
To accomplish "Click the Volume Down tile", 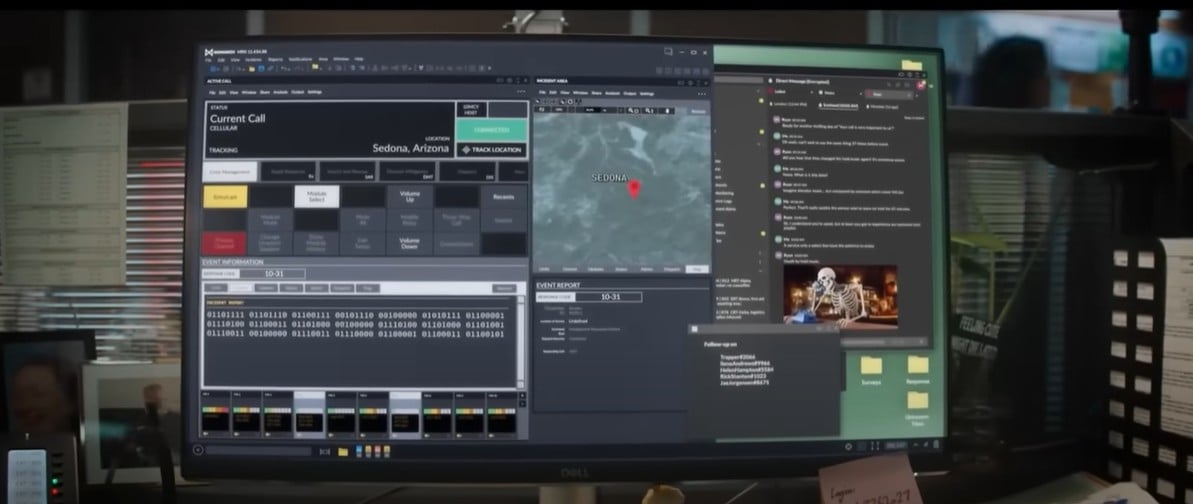I will point(409,243).
